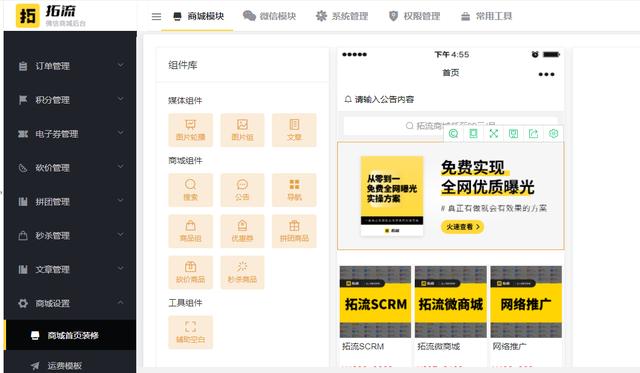Viewport: 640px width, 373px height.
Task: Expand the 电子券管理 chevron
Action: [121, 133]
